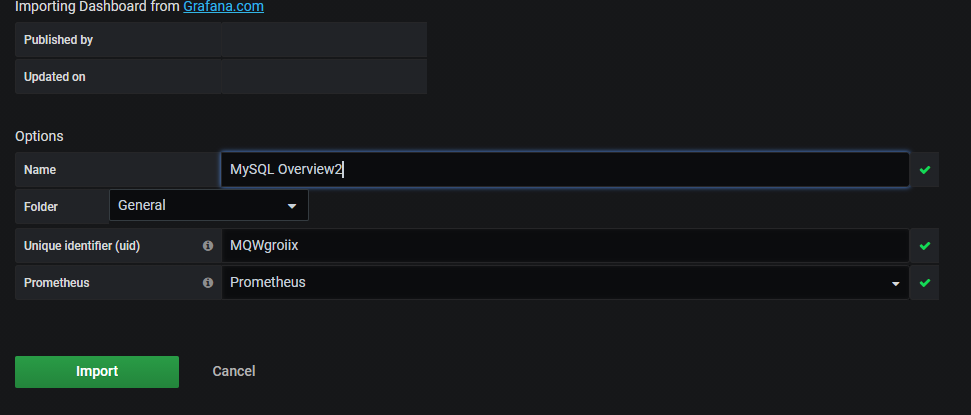The height and width of the screenshot is (415, 971).
Task: Click the Updated on label
Action: (54, 77)
